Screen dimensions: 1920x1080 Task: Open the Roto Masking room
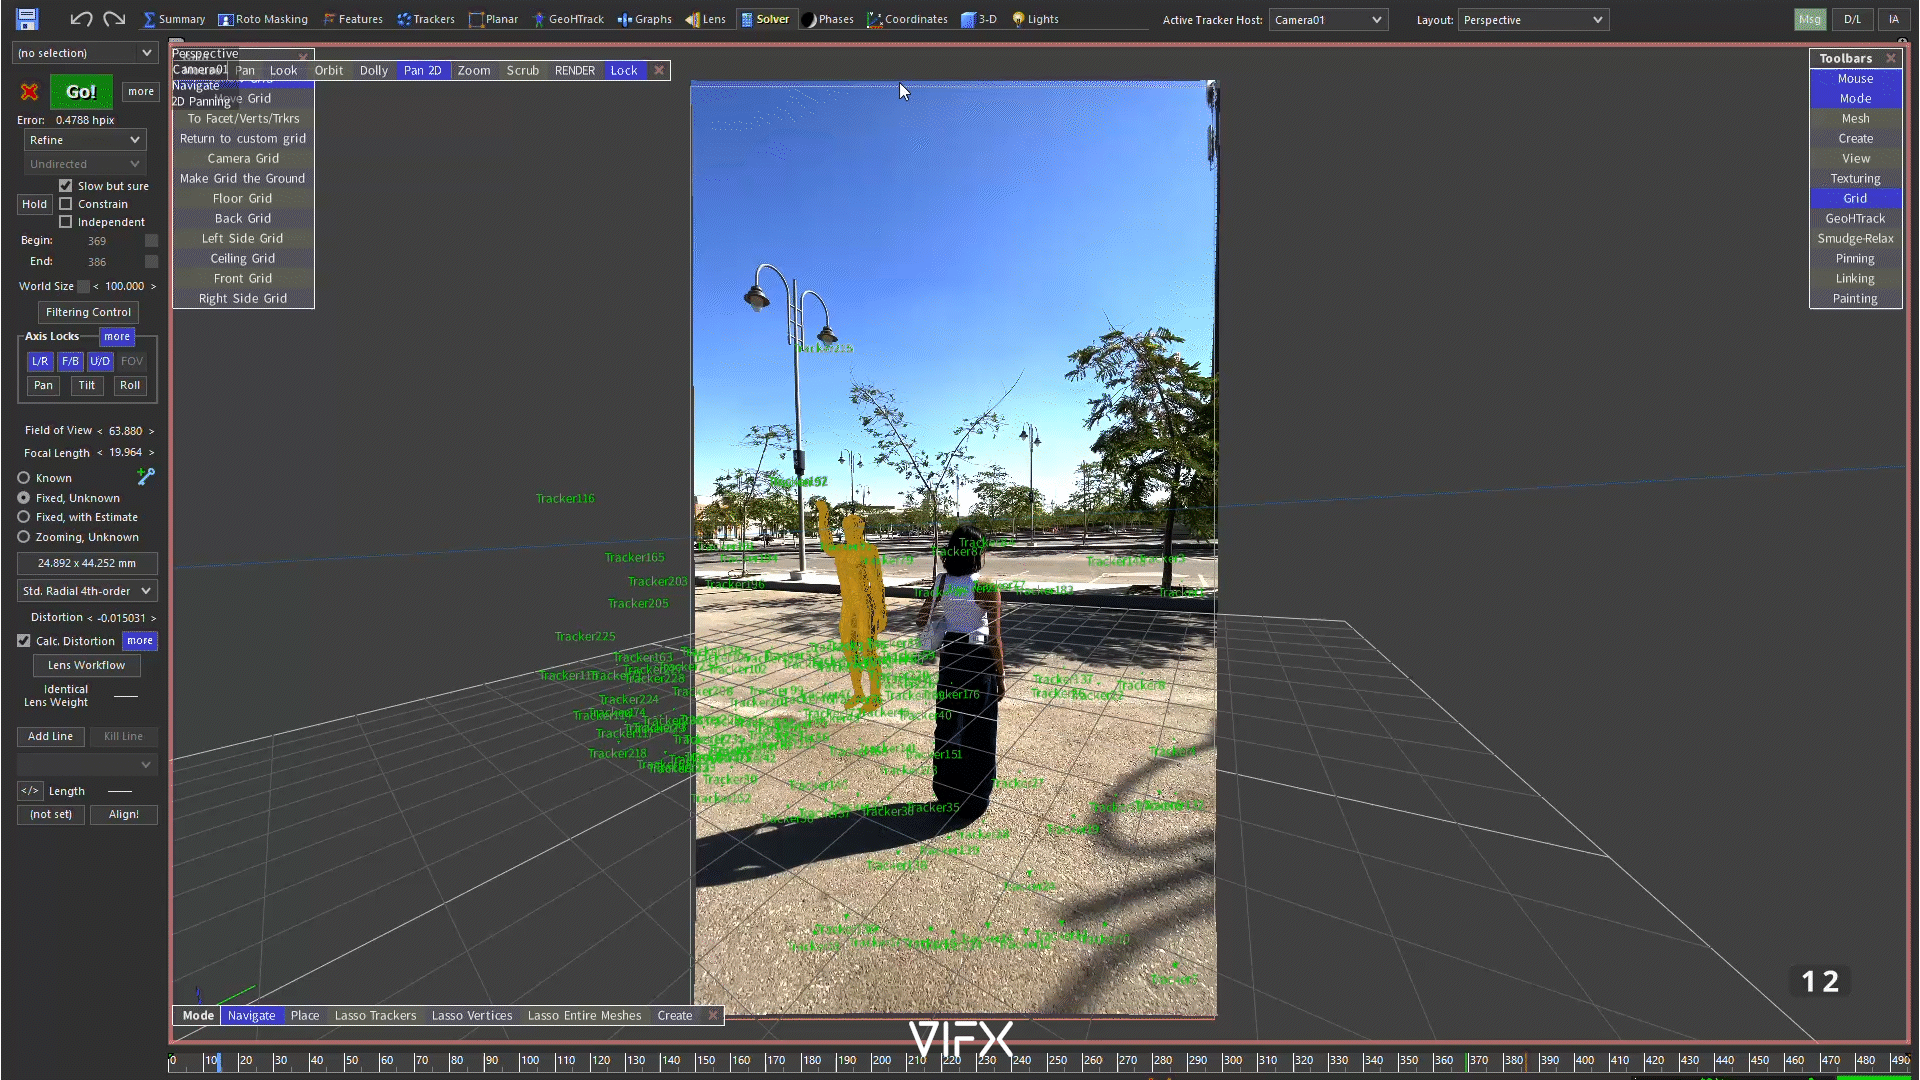(263, 19)
